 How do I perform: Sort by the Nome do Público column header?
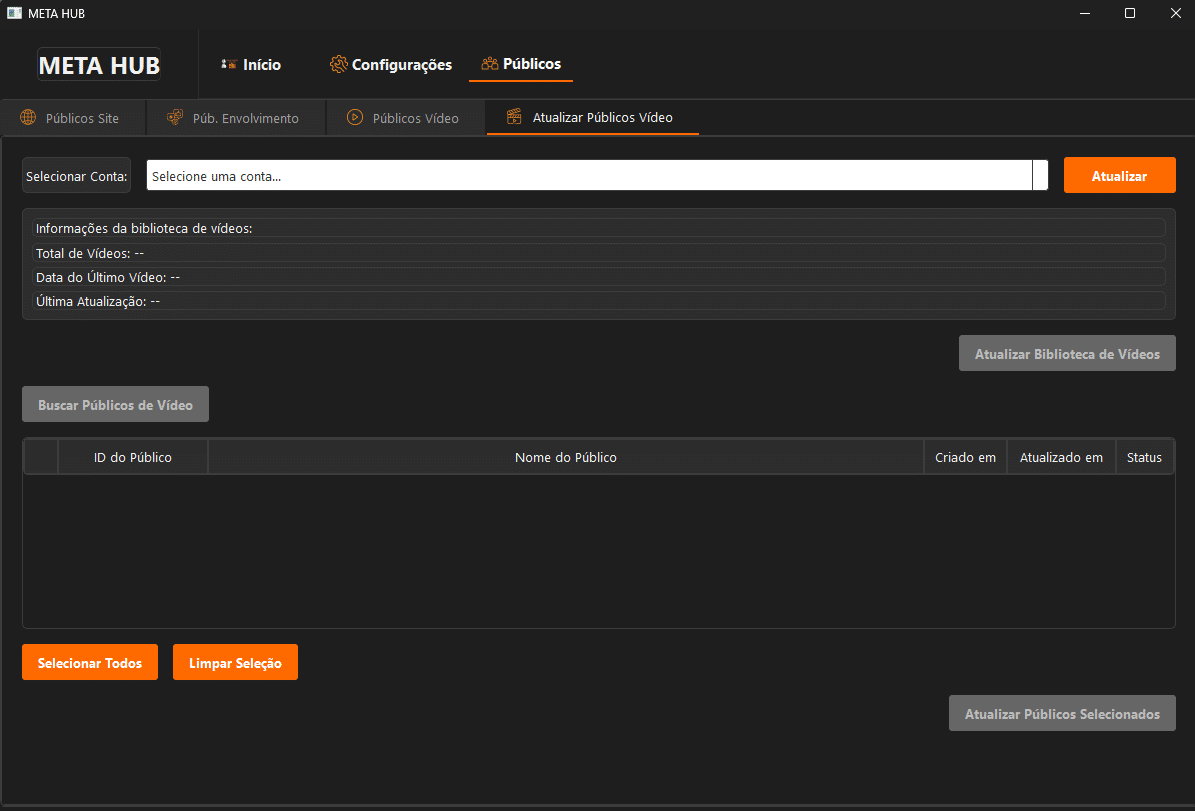(565, 457)
